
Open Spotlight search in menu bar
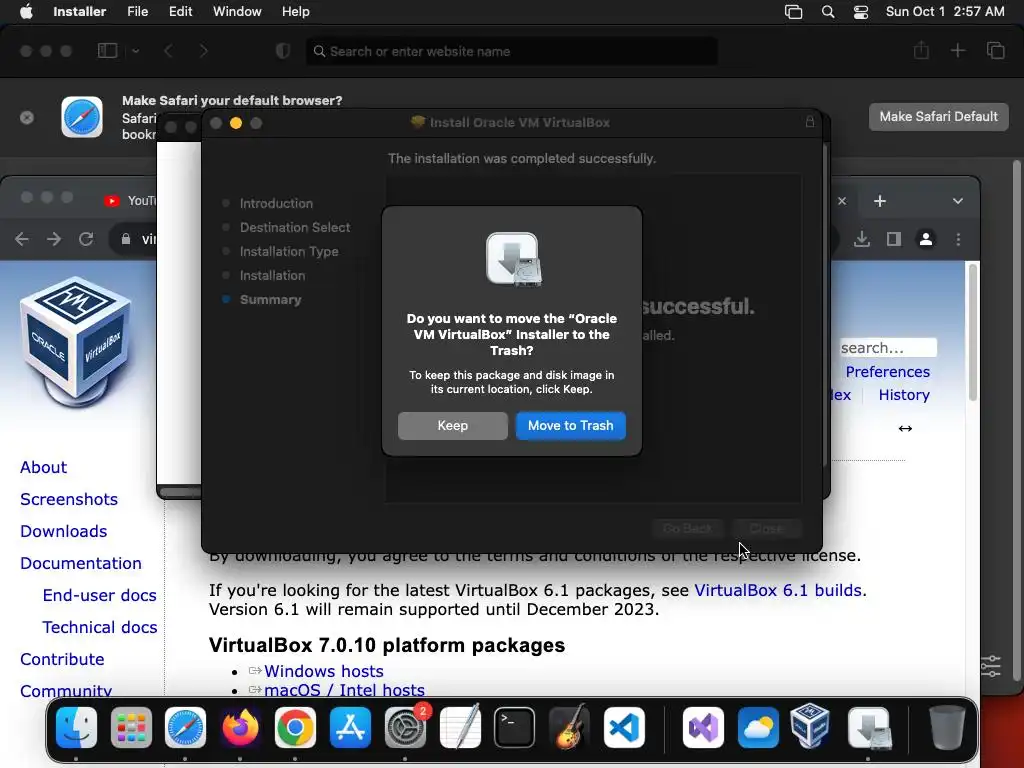coord(828,12)
